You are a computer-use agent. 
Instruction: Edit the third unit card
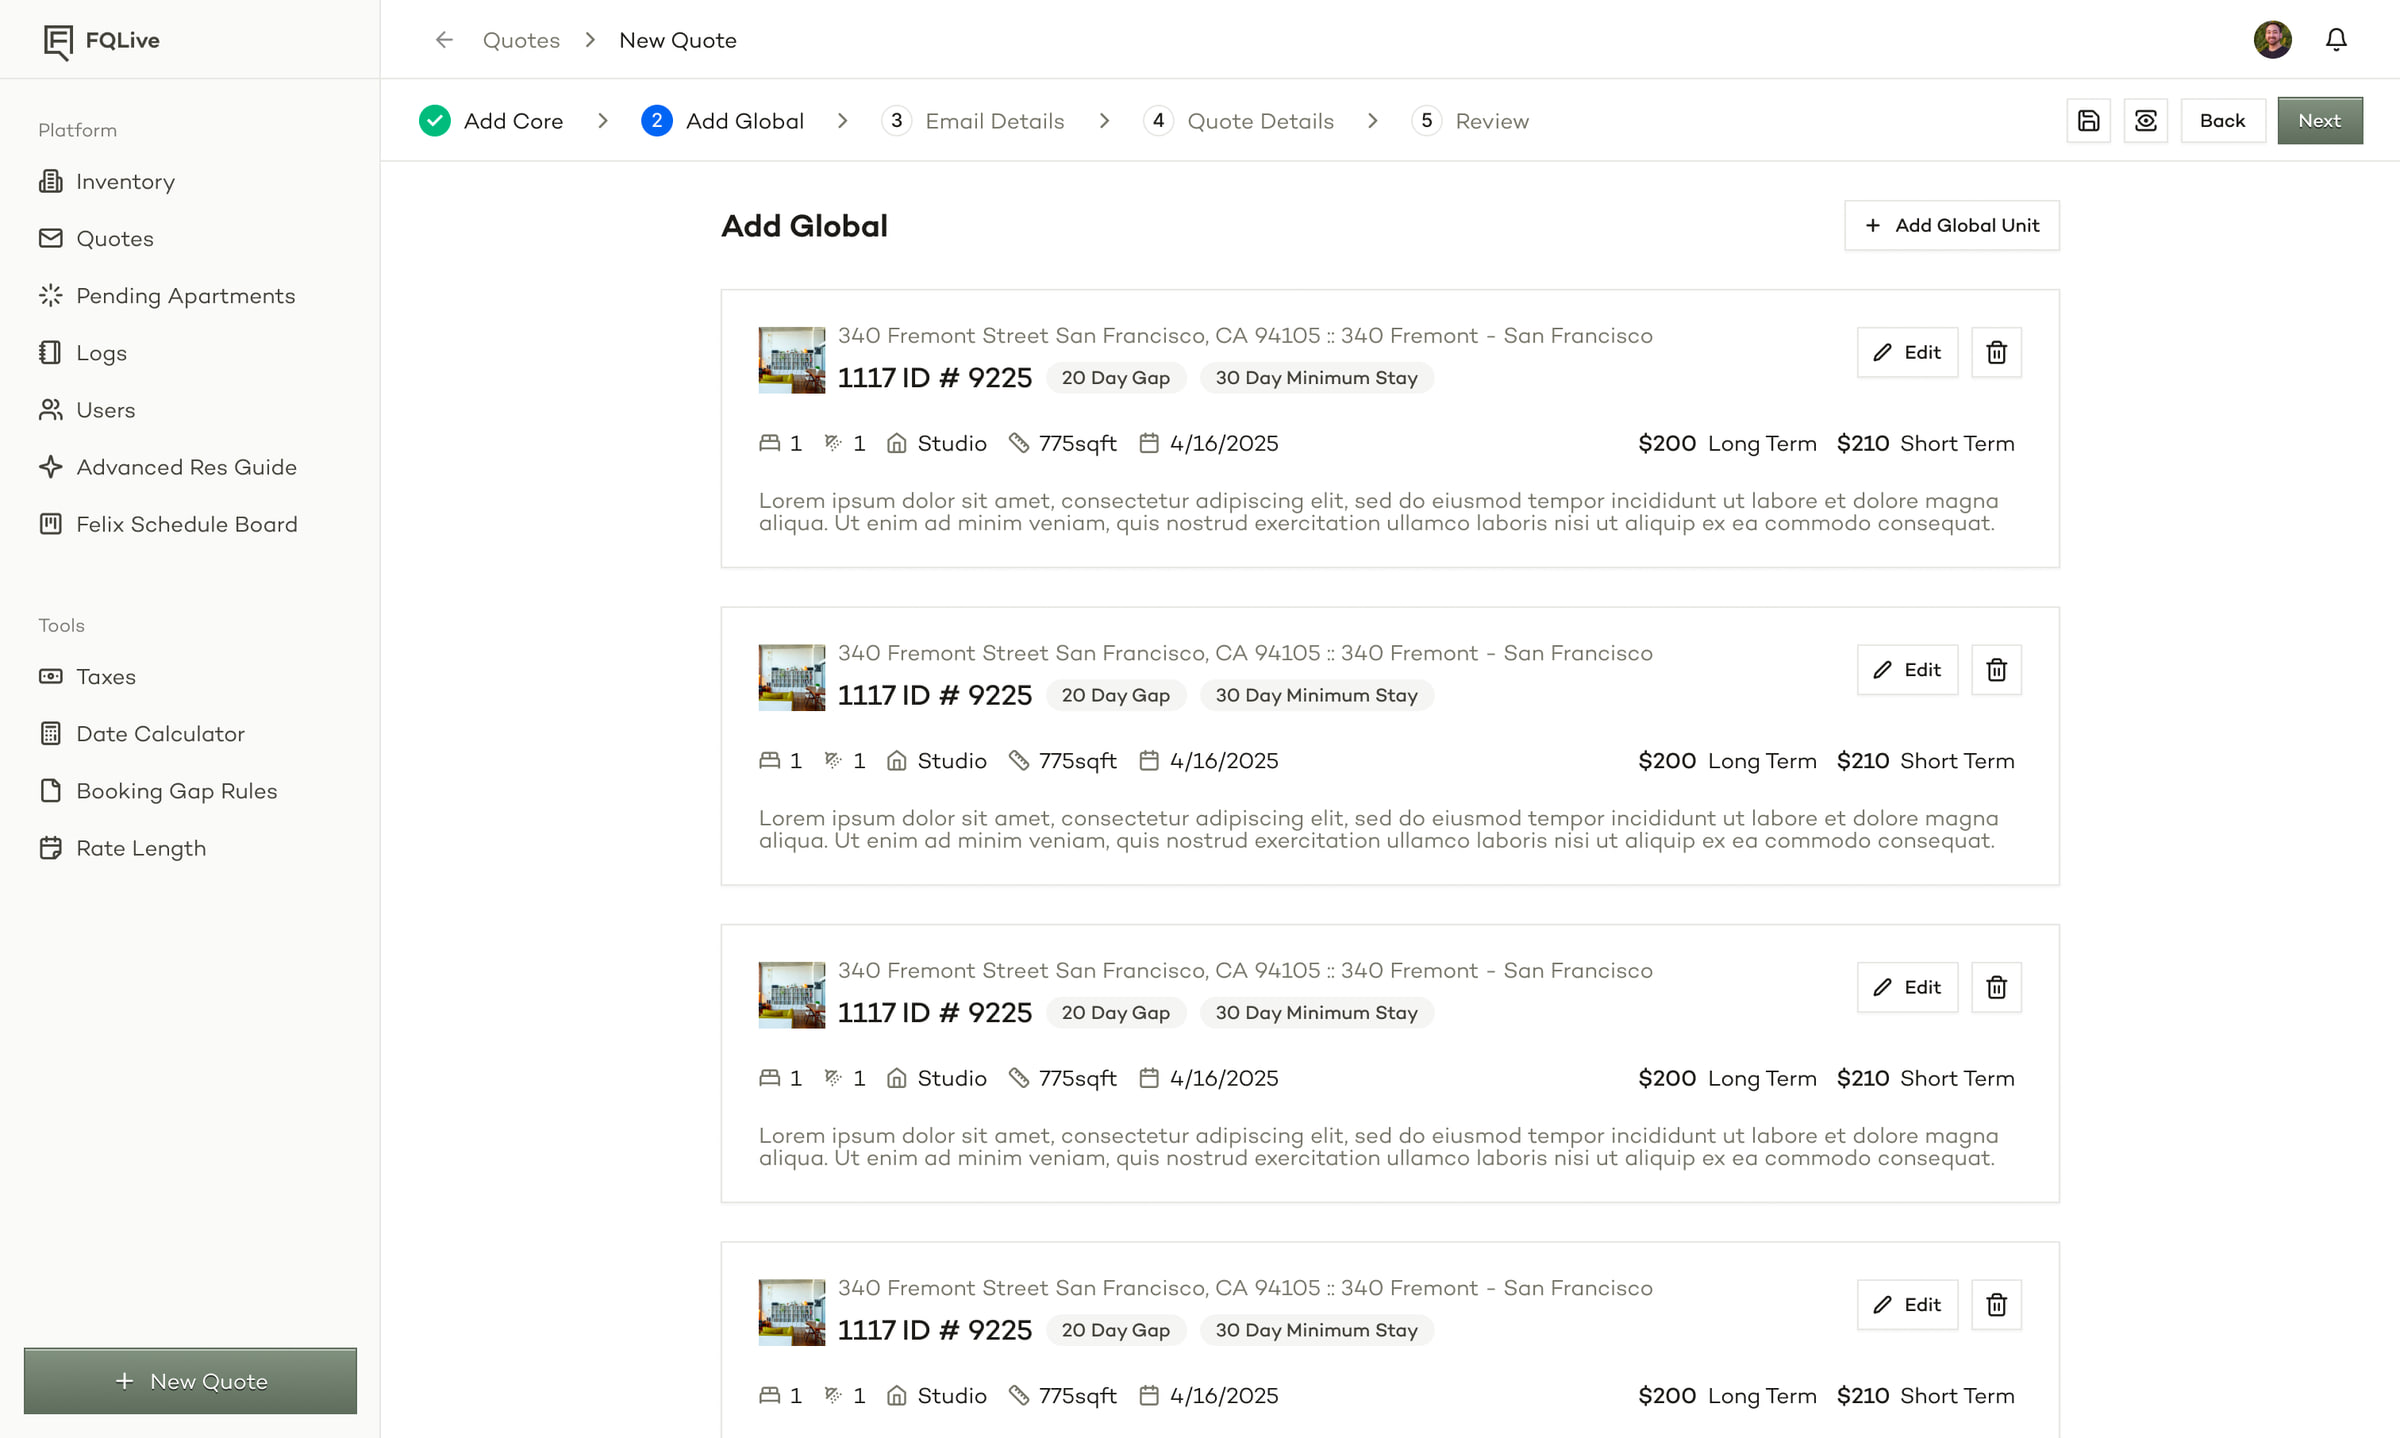(1907, 987)
